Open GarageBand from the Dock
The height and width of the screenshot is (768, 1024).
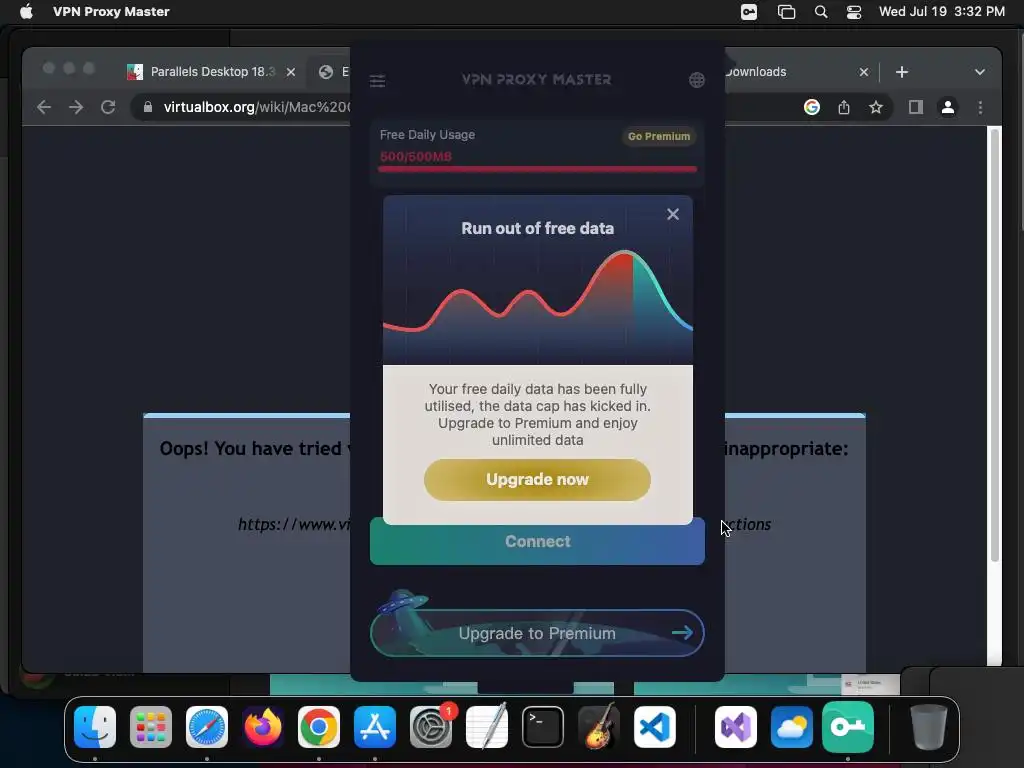[599, 726]
